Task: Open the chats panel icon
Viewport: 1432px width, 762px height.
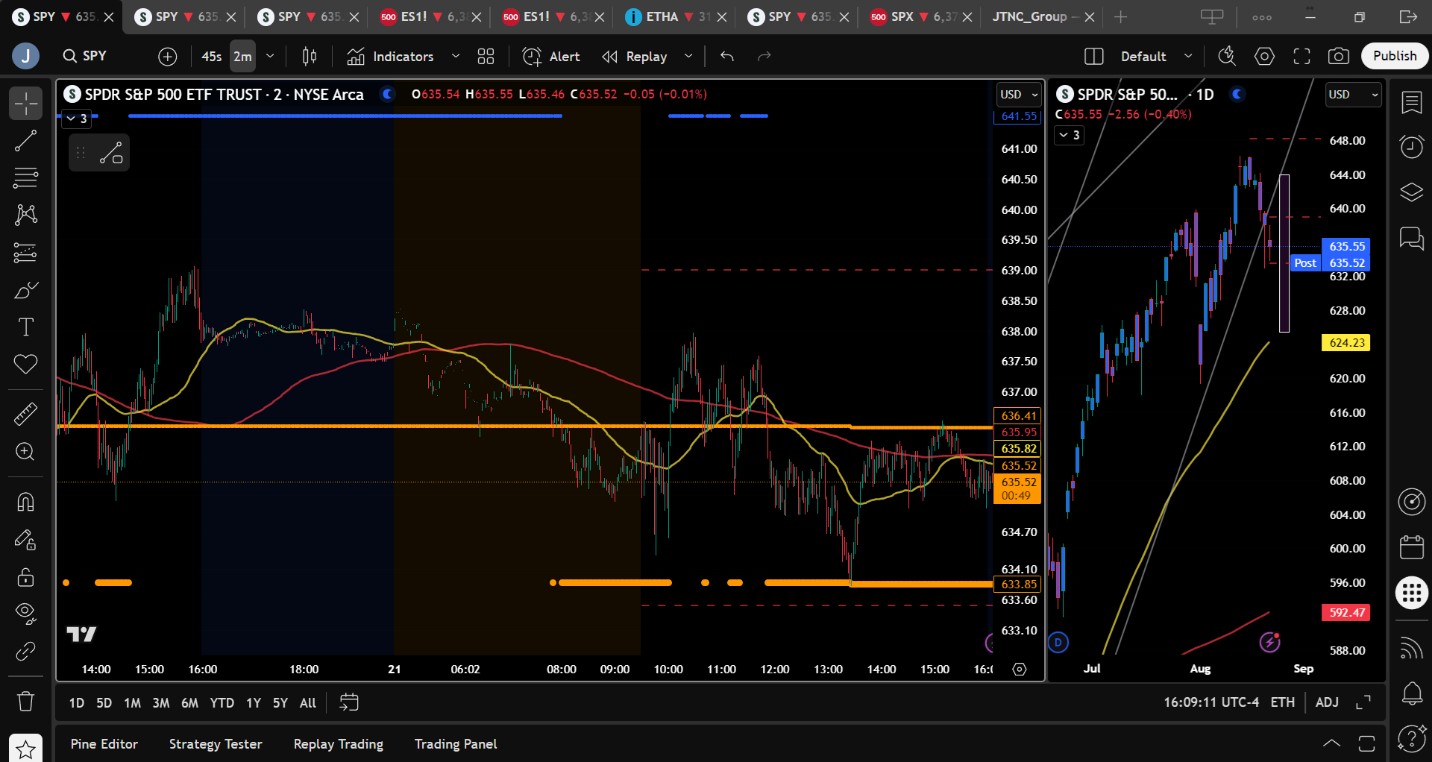Action: (1411, 238)
